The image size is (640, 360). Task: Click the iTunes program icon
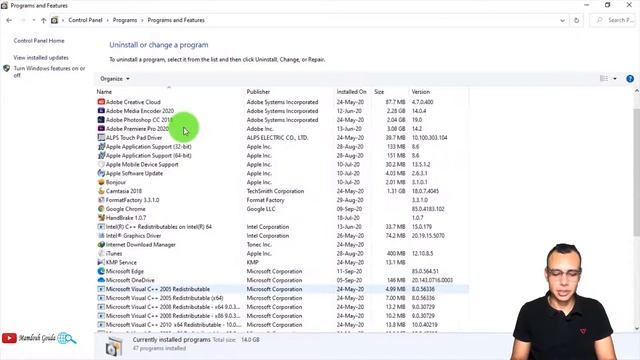tap(101, 253)
